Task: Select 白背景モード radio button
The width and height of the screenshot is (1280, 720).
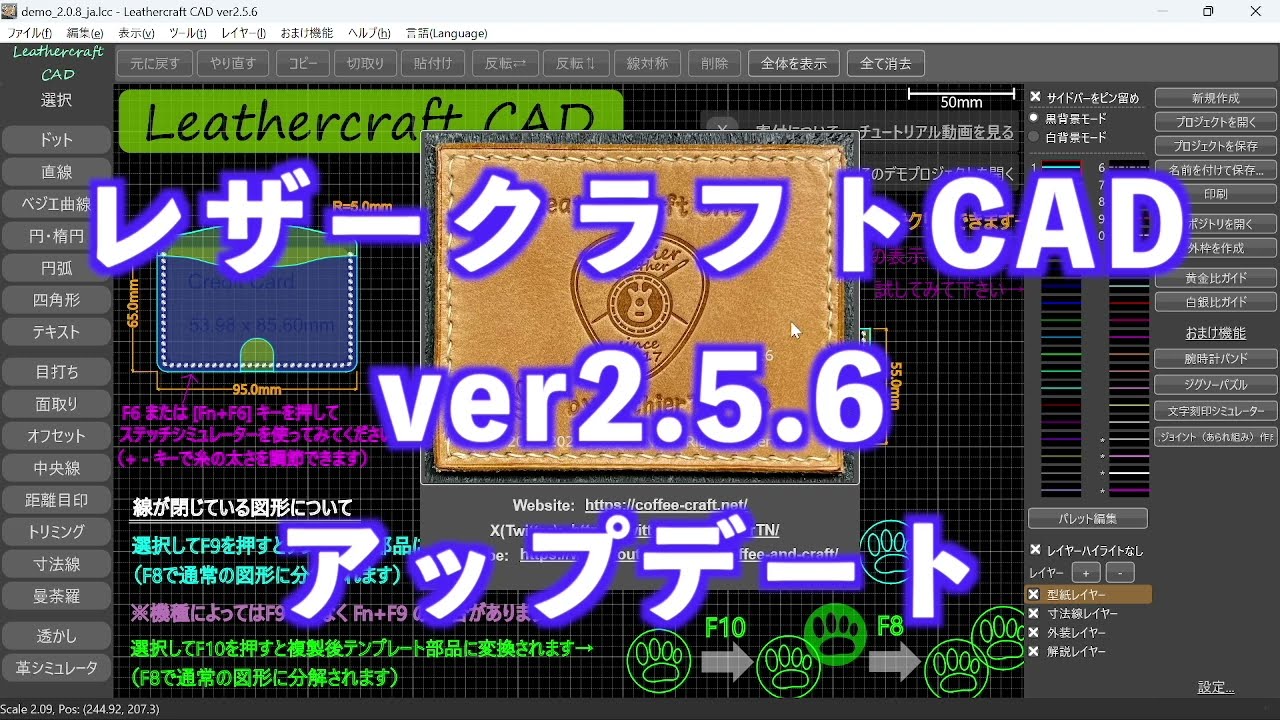Action: pos(1035,137)
